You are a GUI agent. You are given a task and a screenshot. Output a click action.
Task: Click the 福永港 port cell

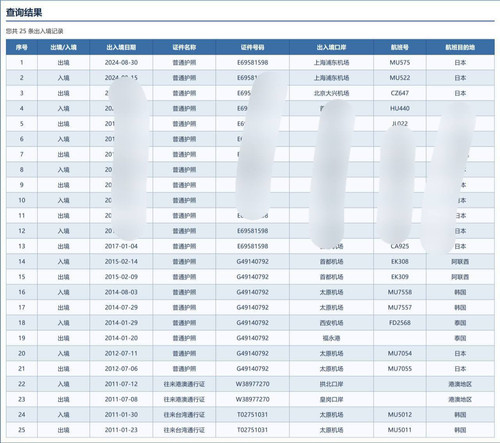[x=331, y=338]
